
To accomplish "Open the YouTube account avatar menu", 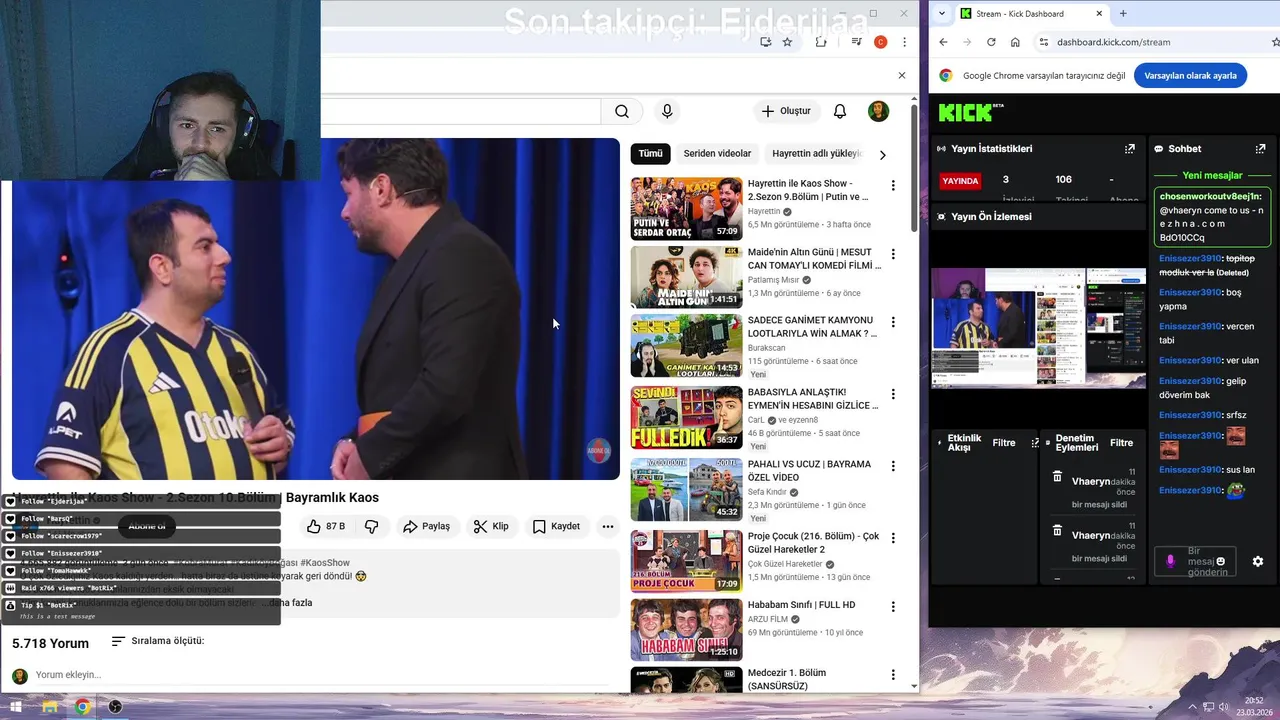I will [x=878, y=111].
